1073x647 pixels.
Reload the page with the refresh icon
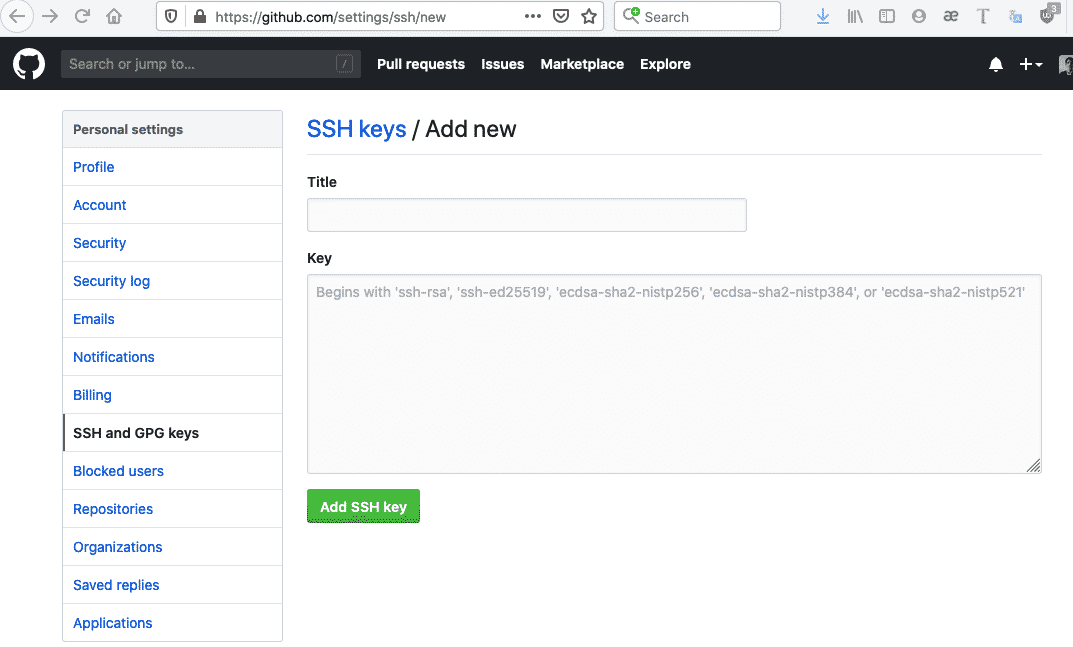click(x=82, y=16)
